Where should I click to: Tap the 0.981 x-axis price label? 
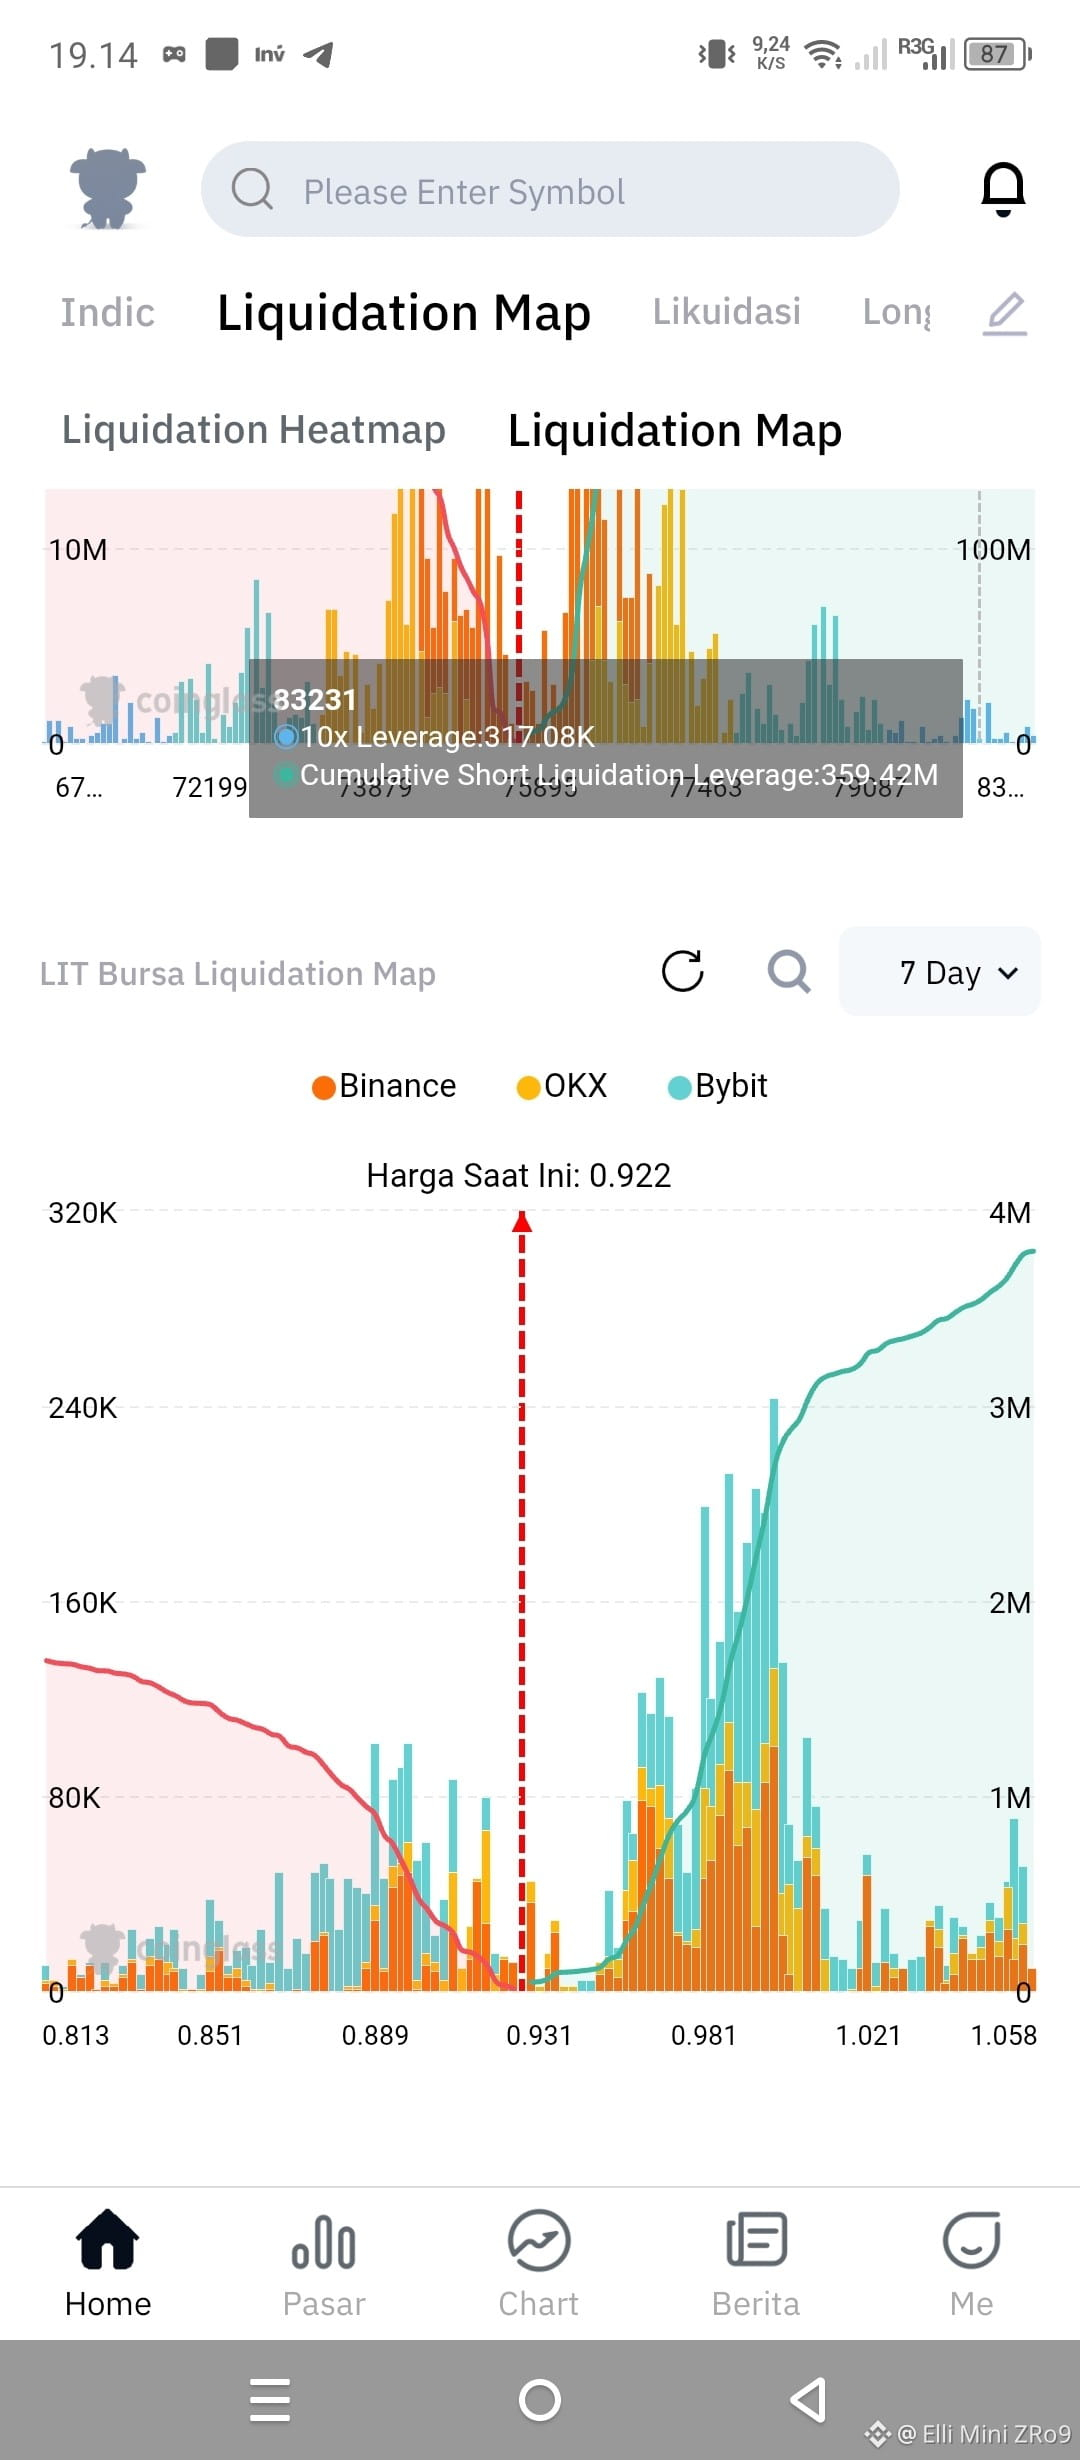tap(703, 2036)
